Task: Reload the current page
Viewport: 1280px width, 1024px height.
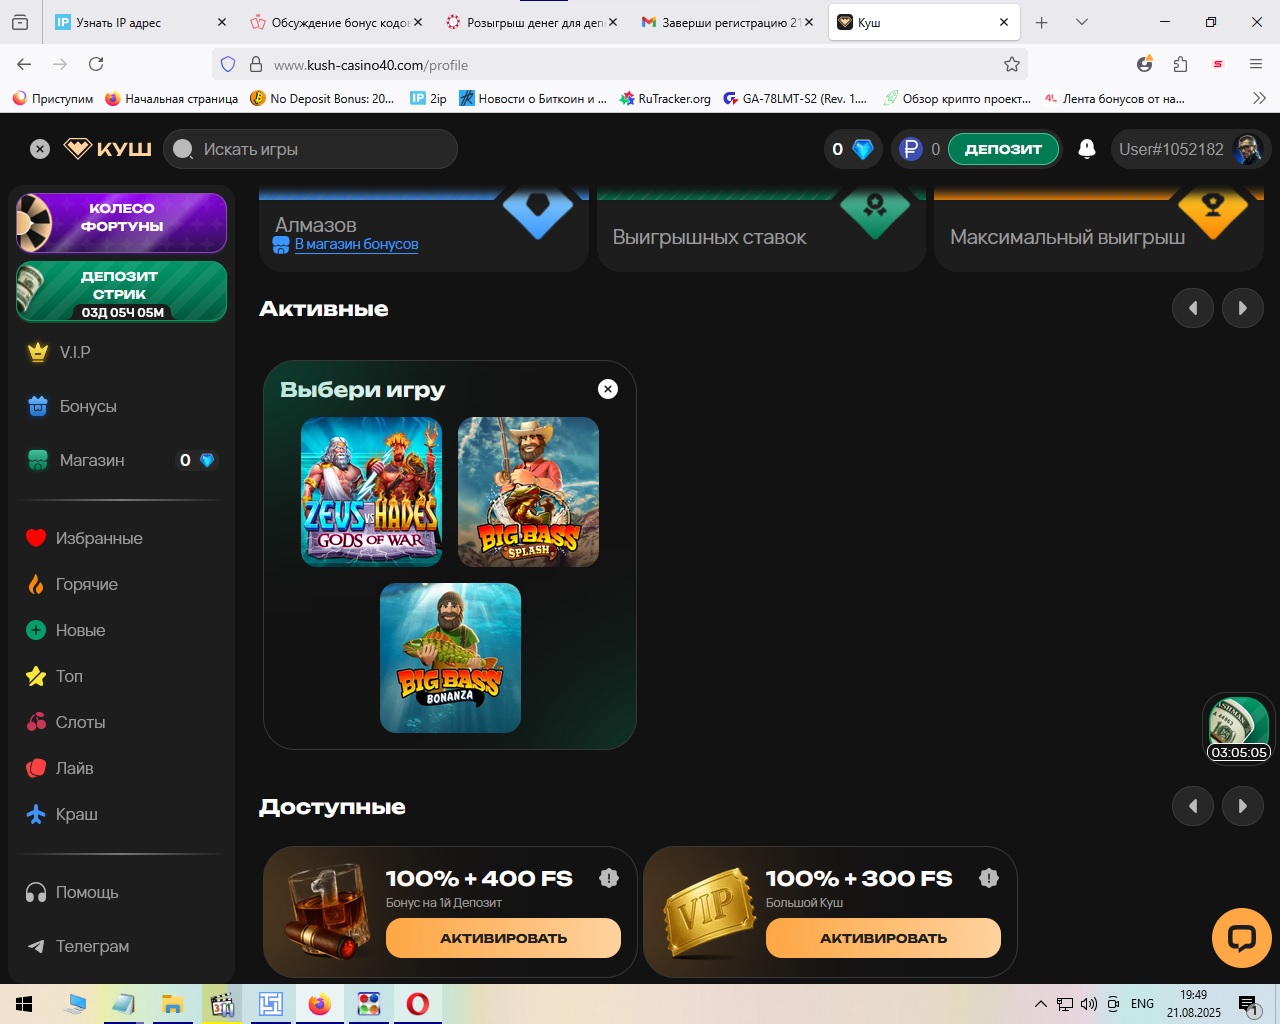Action: click(96, 64)
